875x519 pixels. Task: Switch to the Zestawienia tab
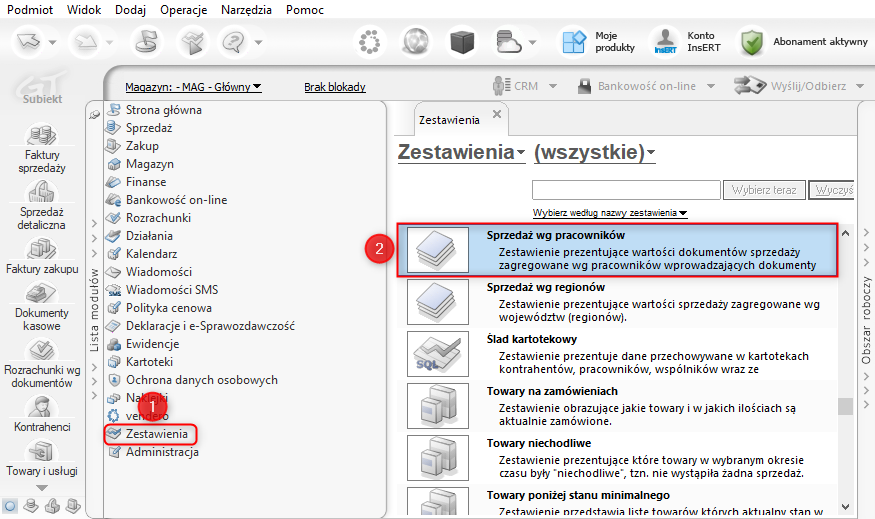[x=449, y=120]
